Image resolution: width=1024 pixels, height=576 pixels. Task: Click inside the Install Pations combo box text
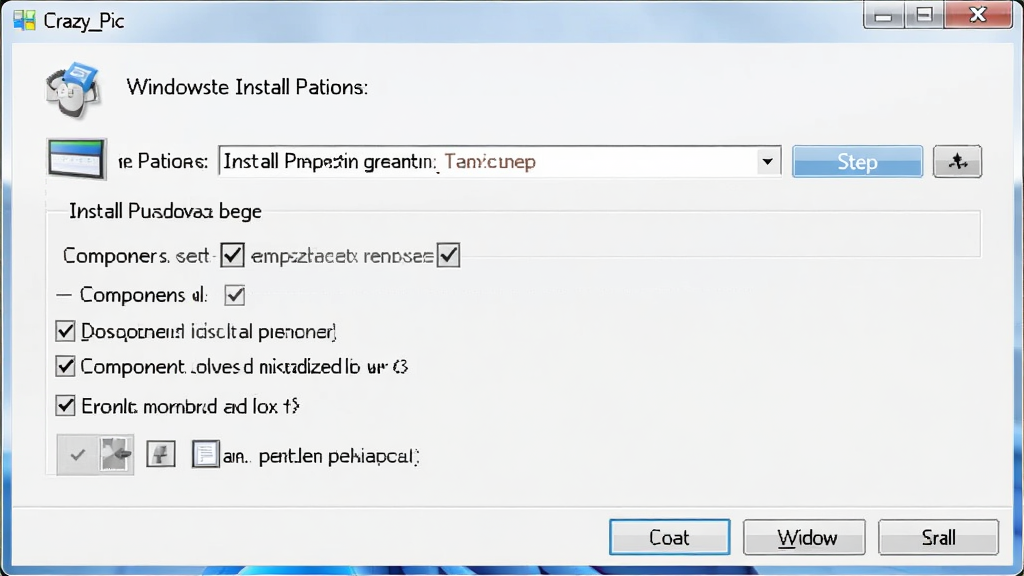click(x=487, y=161)
